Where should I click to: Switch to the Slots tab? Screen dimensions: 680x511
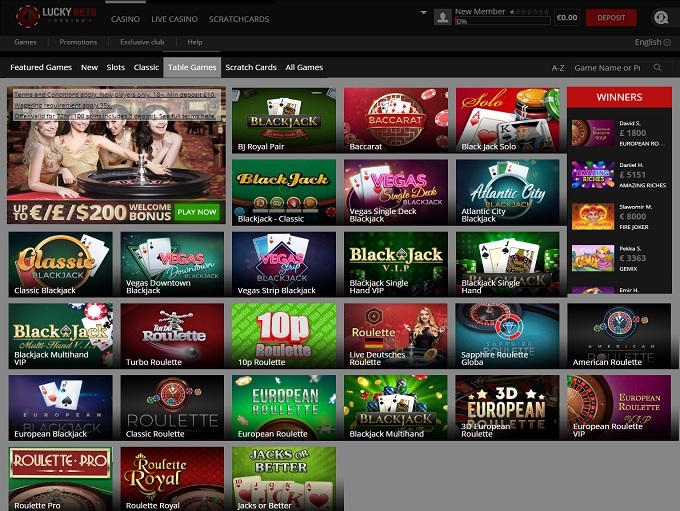click(x=115, y=67)
